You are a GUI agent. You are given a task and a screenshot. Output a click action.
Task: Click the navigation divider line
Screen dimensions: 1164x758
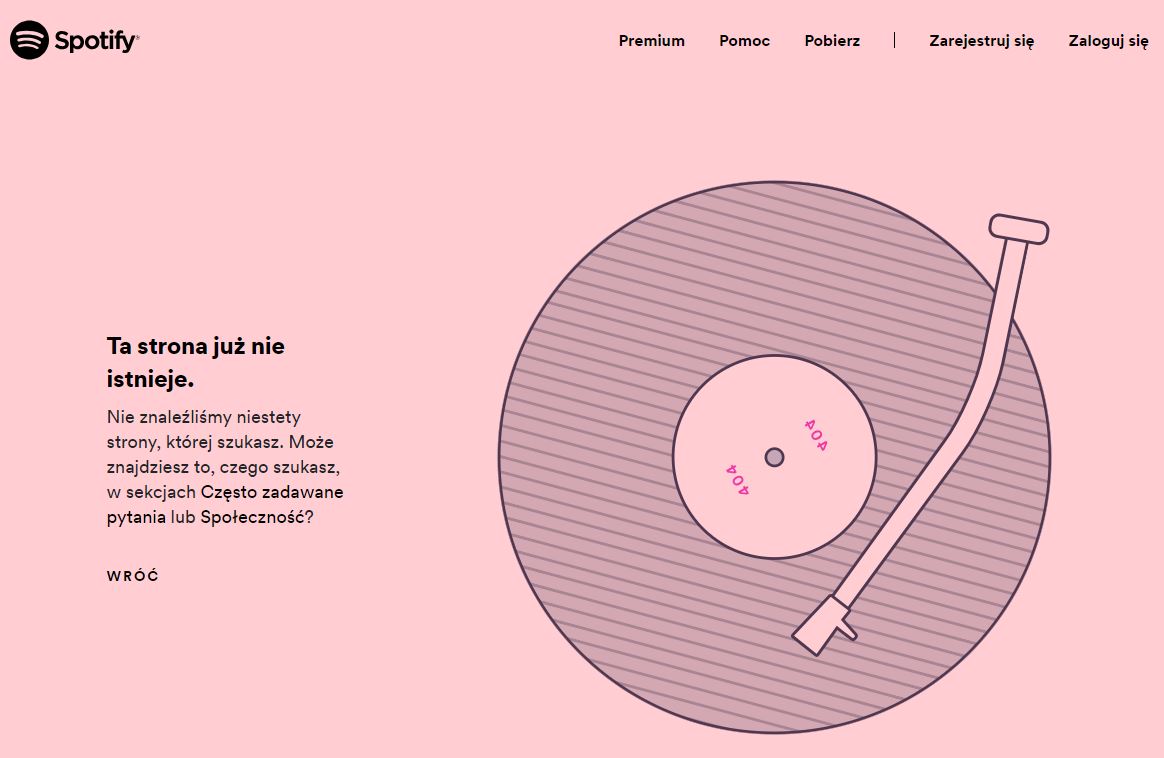point(895,40)
